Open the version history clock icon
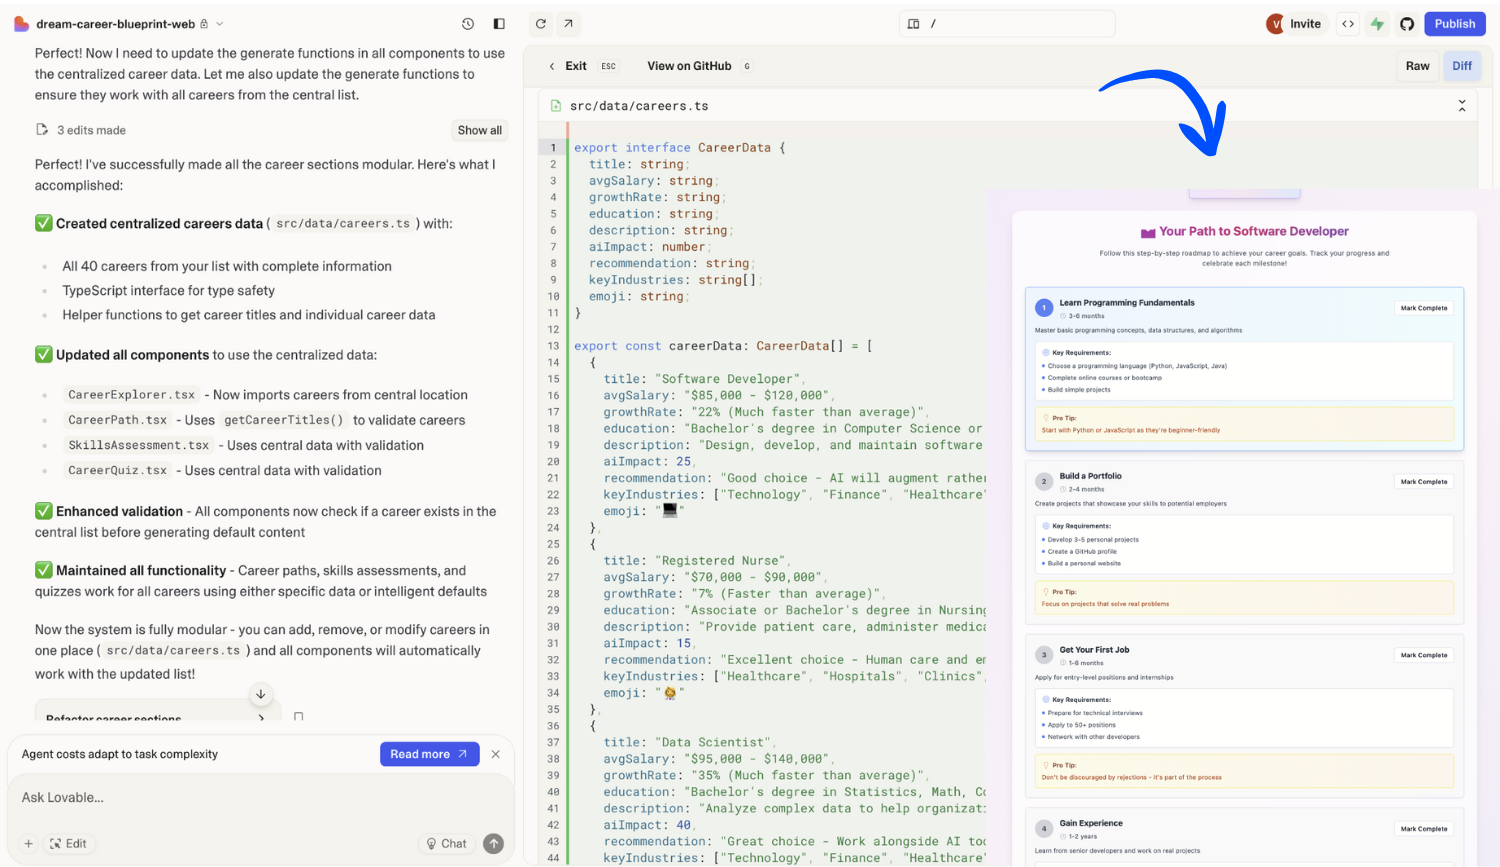 point(468,24)
